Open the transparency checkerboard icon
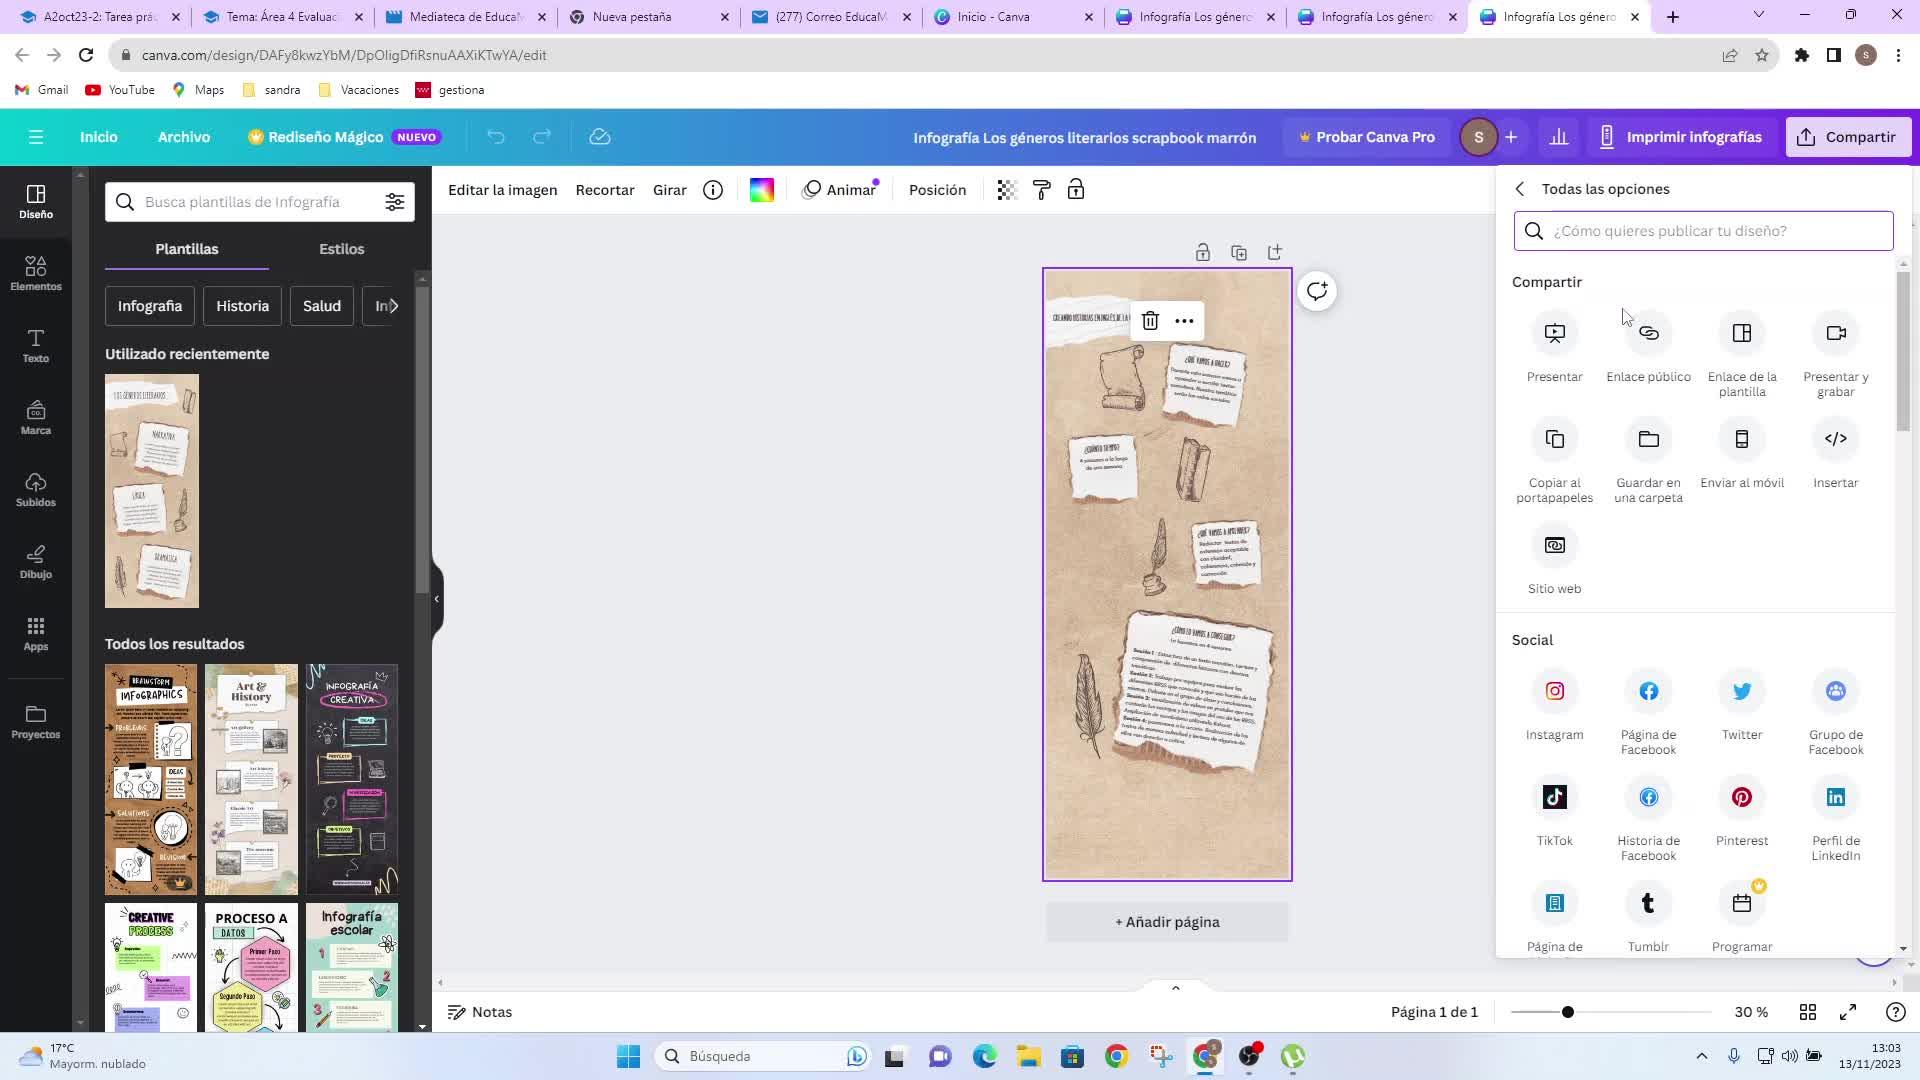 point(1007,190)
